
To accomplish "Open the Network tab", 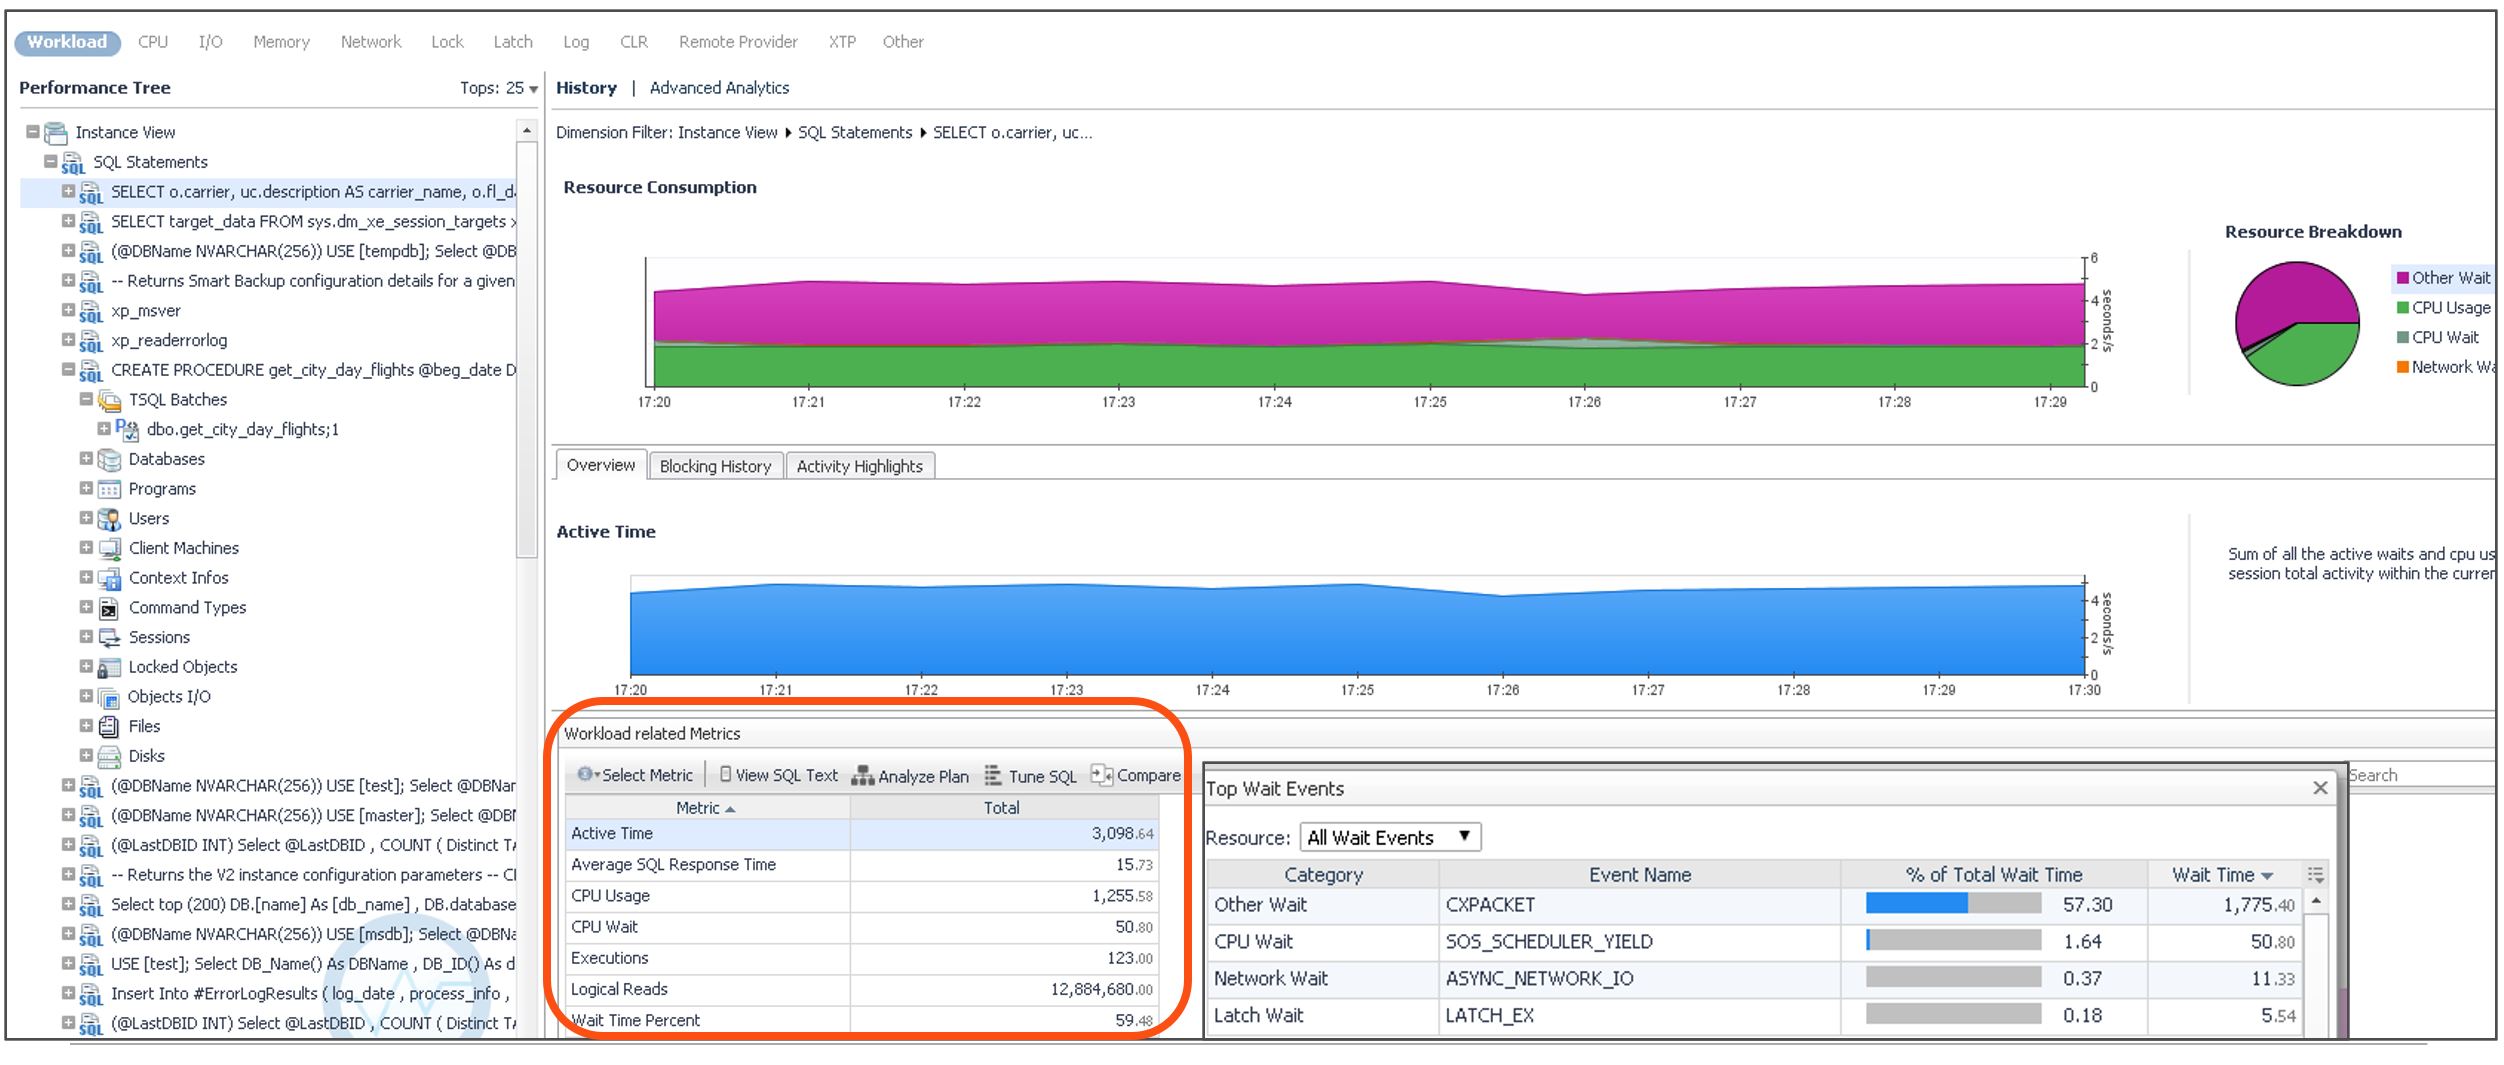I will (370, 42).
